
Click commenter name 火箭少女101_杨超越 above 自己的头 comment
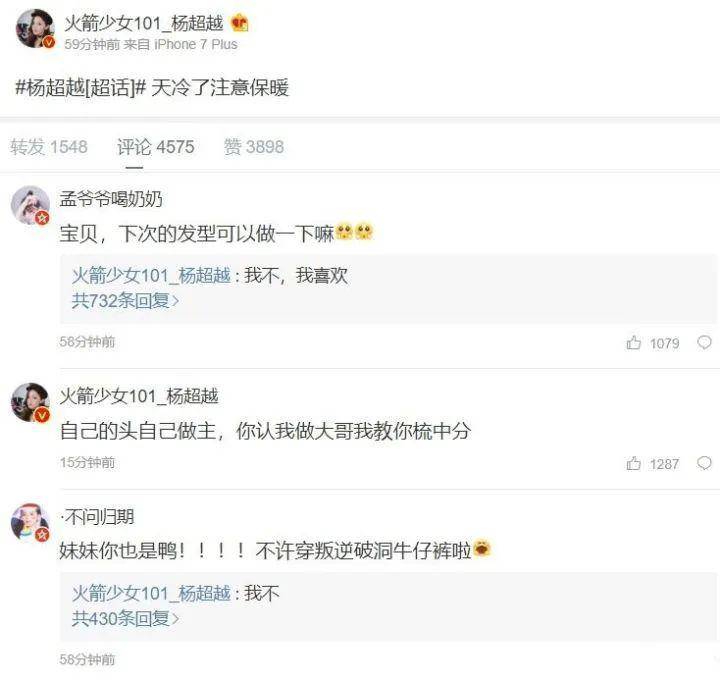139,396
